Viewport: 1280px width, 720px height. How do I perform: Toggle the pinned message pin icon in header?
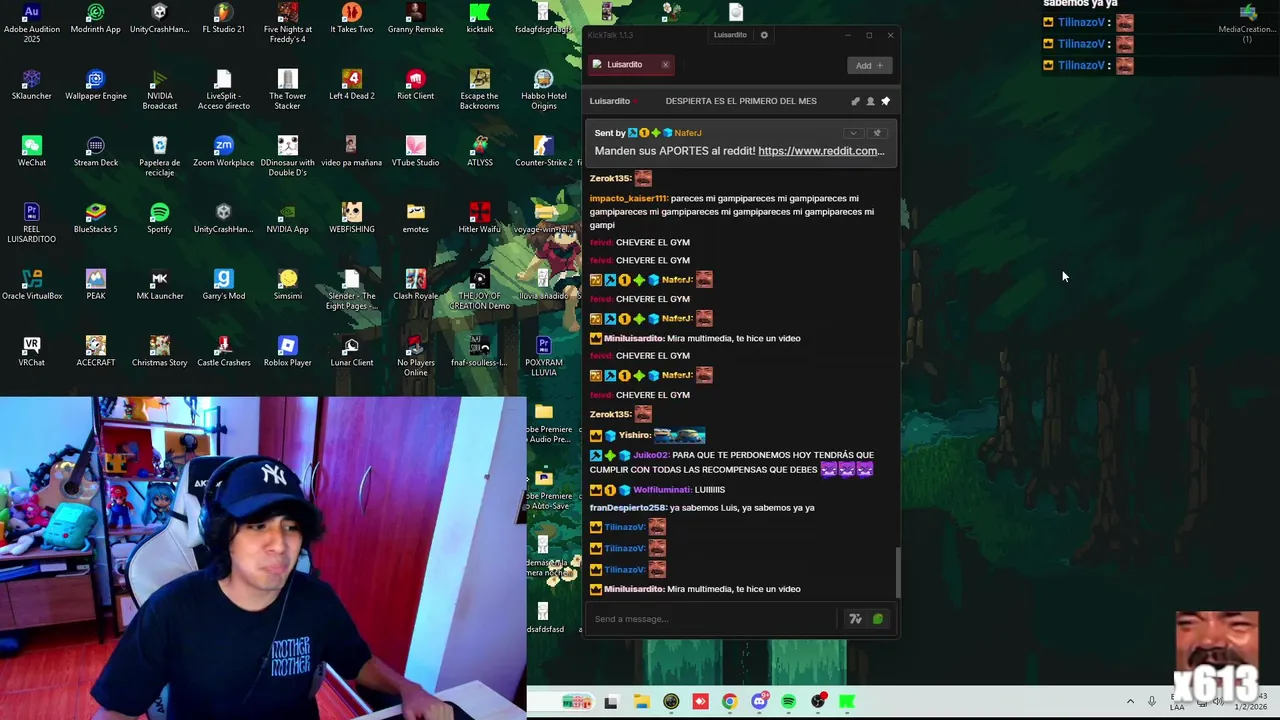pos(885,101)
